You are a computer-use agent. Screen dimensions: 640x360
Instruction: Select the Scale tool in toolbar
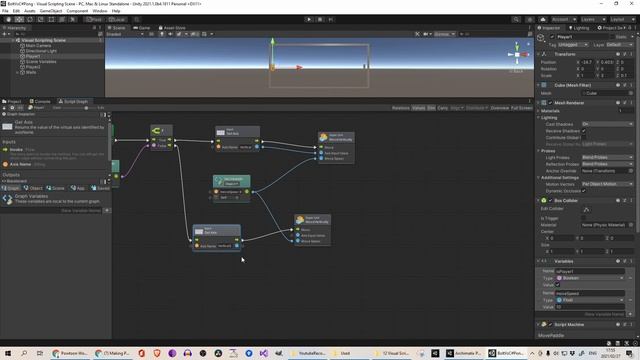[40, 19]
